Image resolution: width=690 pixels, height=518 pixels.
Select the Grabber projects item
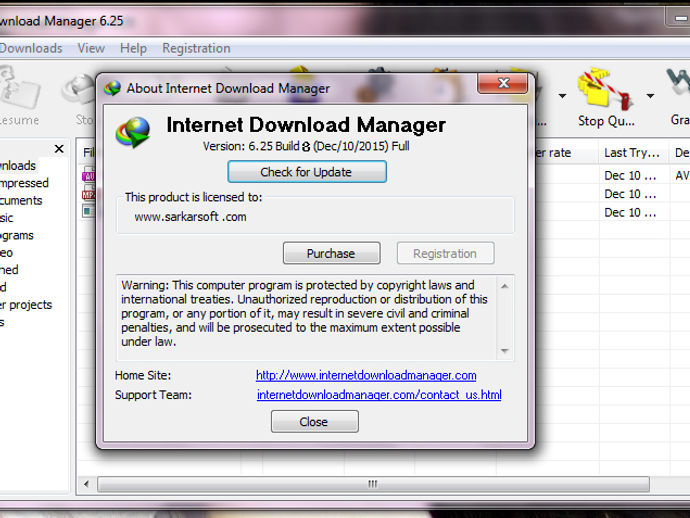(26, 305)
